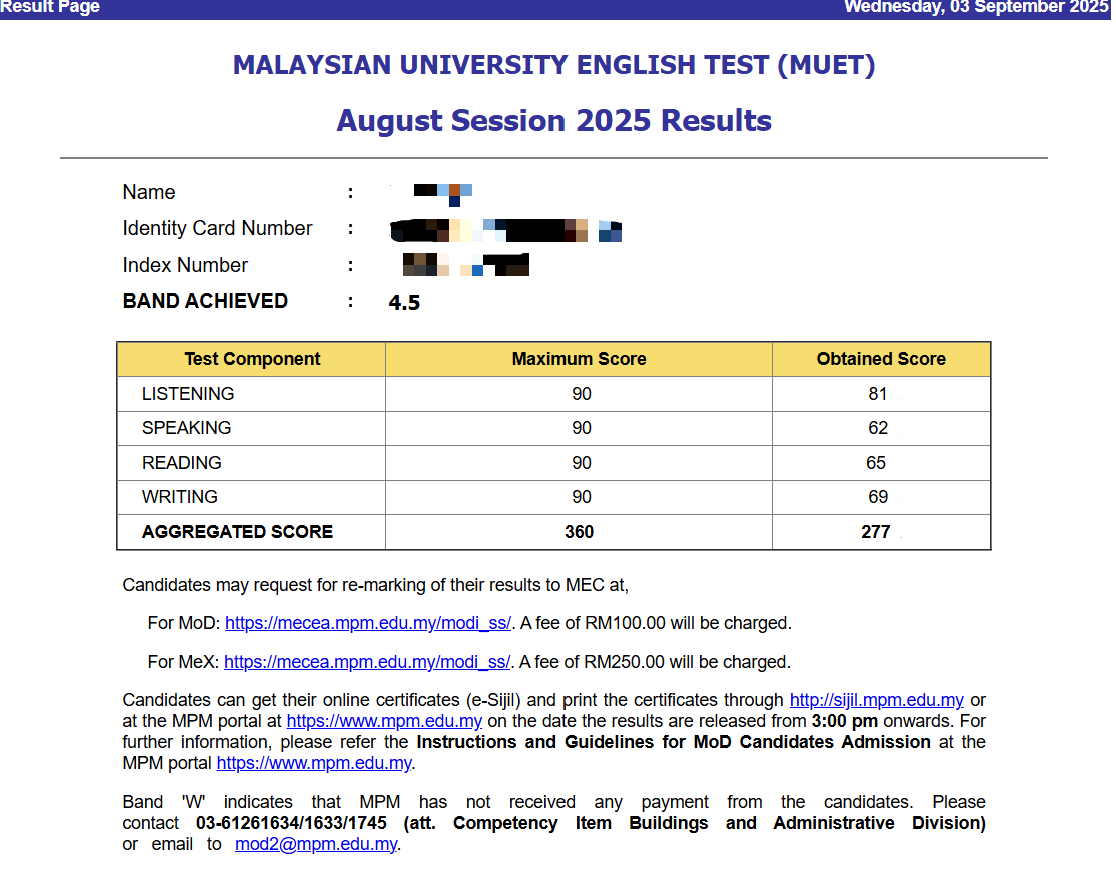Open the sijil.mpm.edu.my e-Sijil link

tap(876, 700)
